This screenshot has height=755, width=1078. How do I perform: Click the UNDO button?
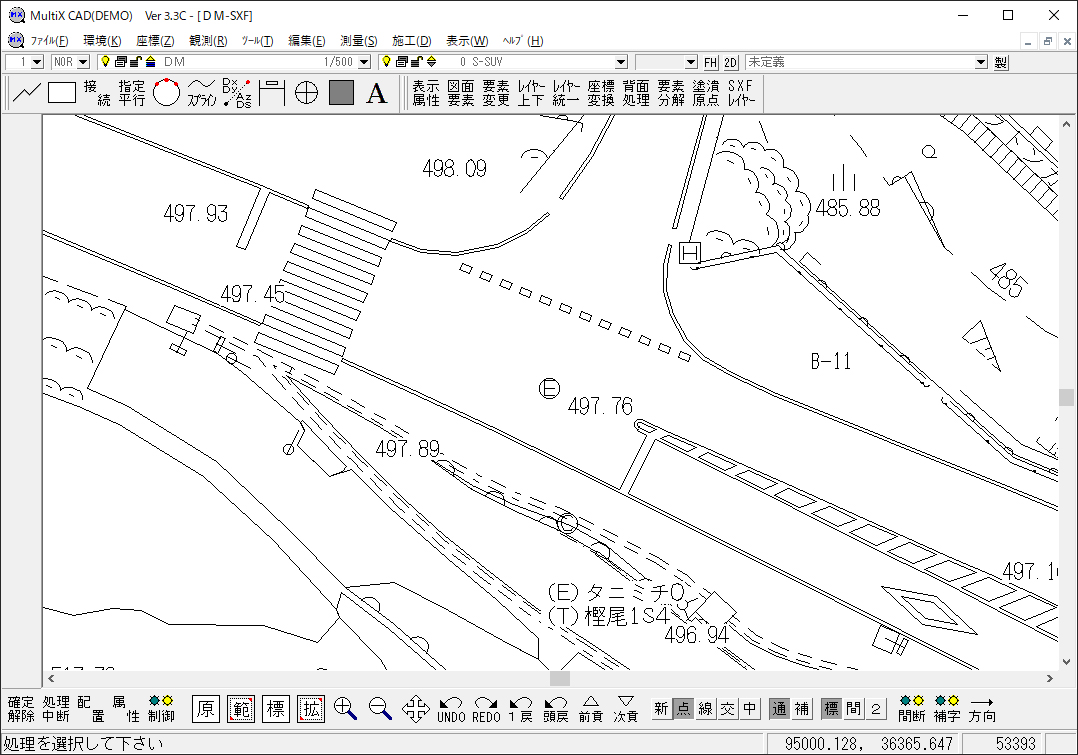click(x=452, y=709)
